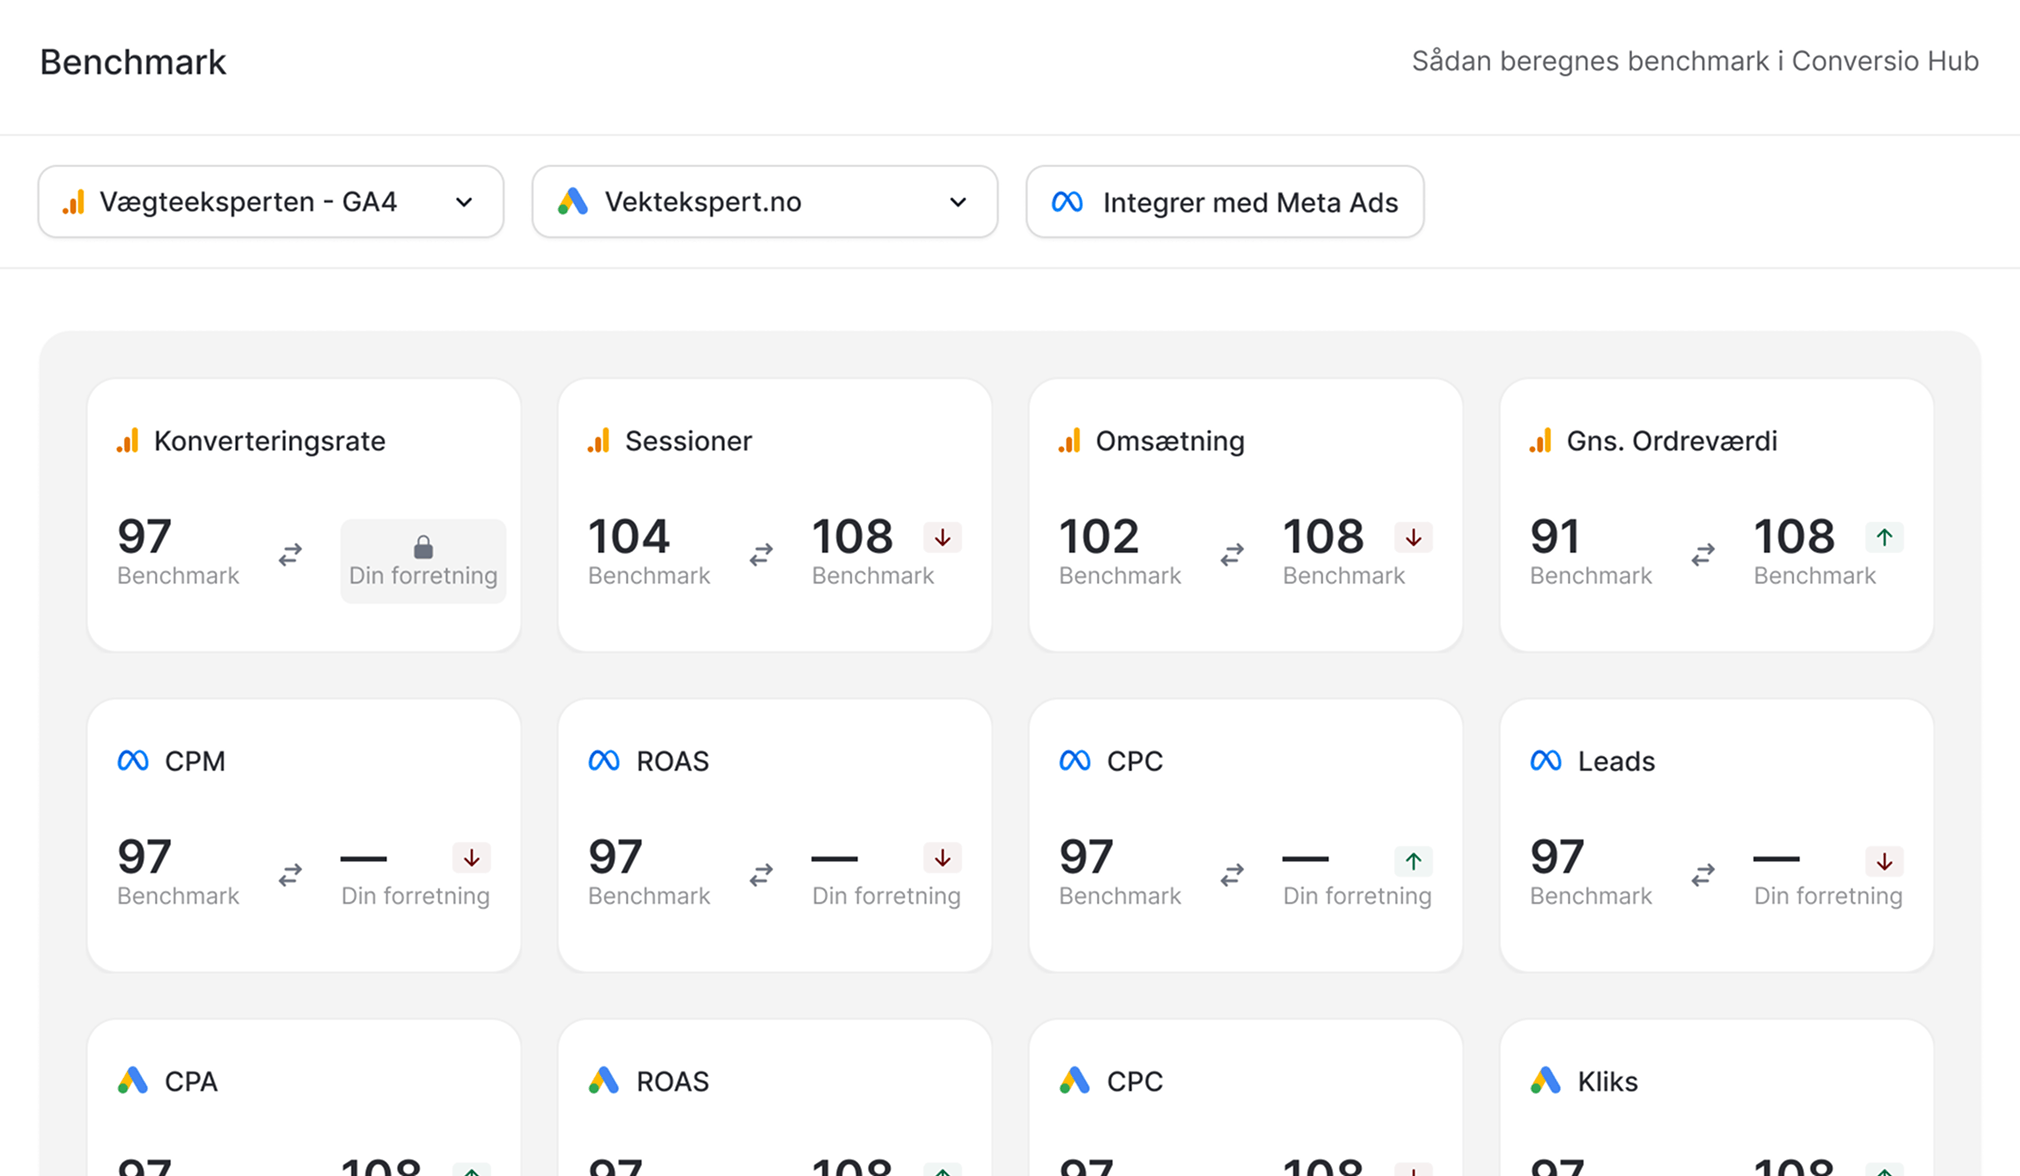The image size is (2020, 1176).
Task: Click the swap arrows icon in Meta ROAS card
Action: click(761, 875)
